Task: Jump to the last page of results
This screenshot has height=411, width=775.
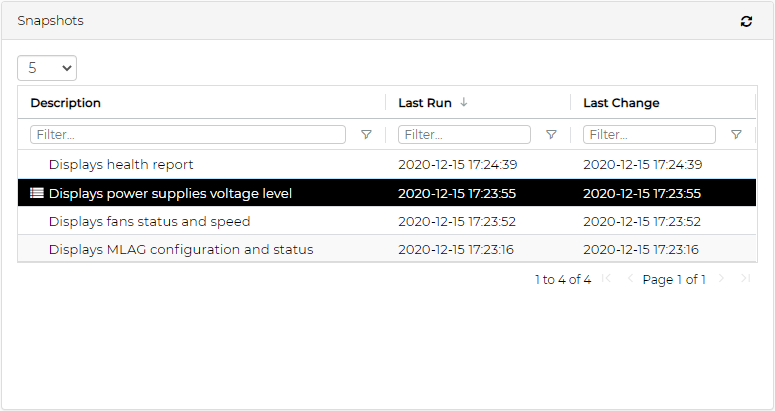Action: [x=744, y=279]
